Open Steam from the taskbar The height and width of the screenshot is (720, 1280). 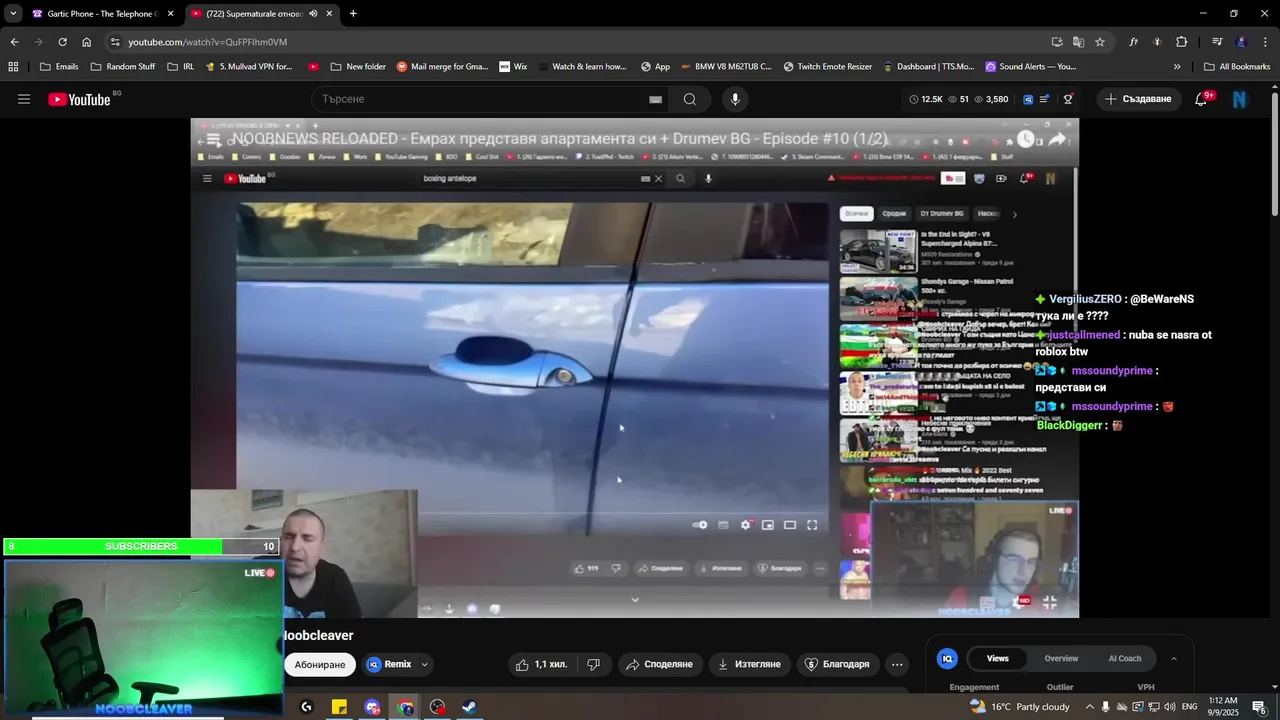469,707
